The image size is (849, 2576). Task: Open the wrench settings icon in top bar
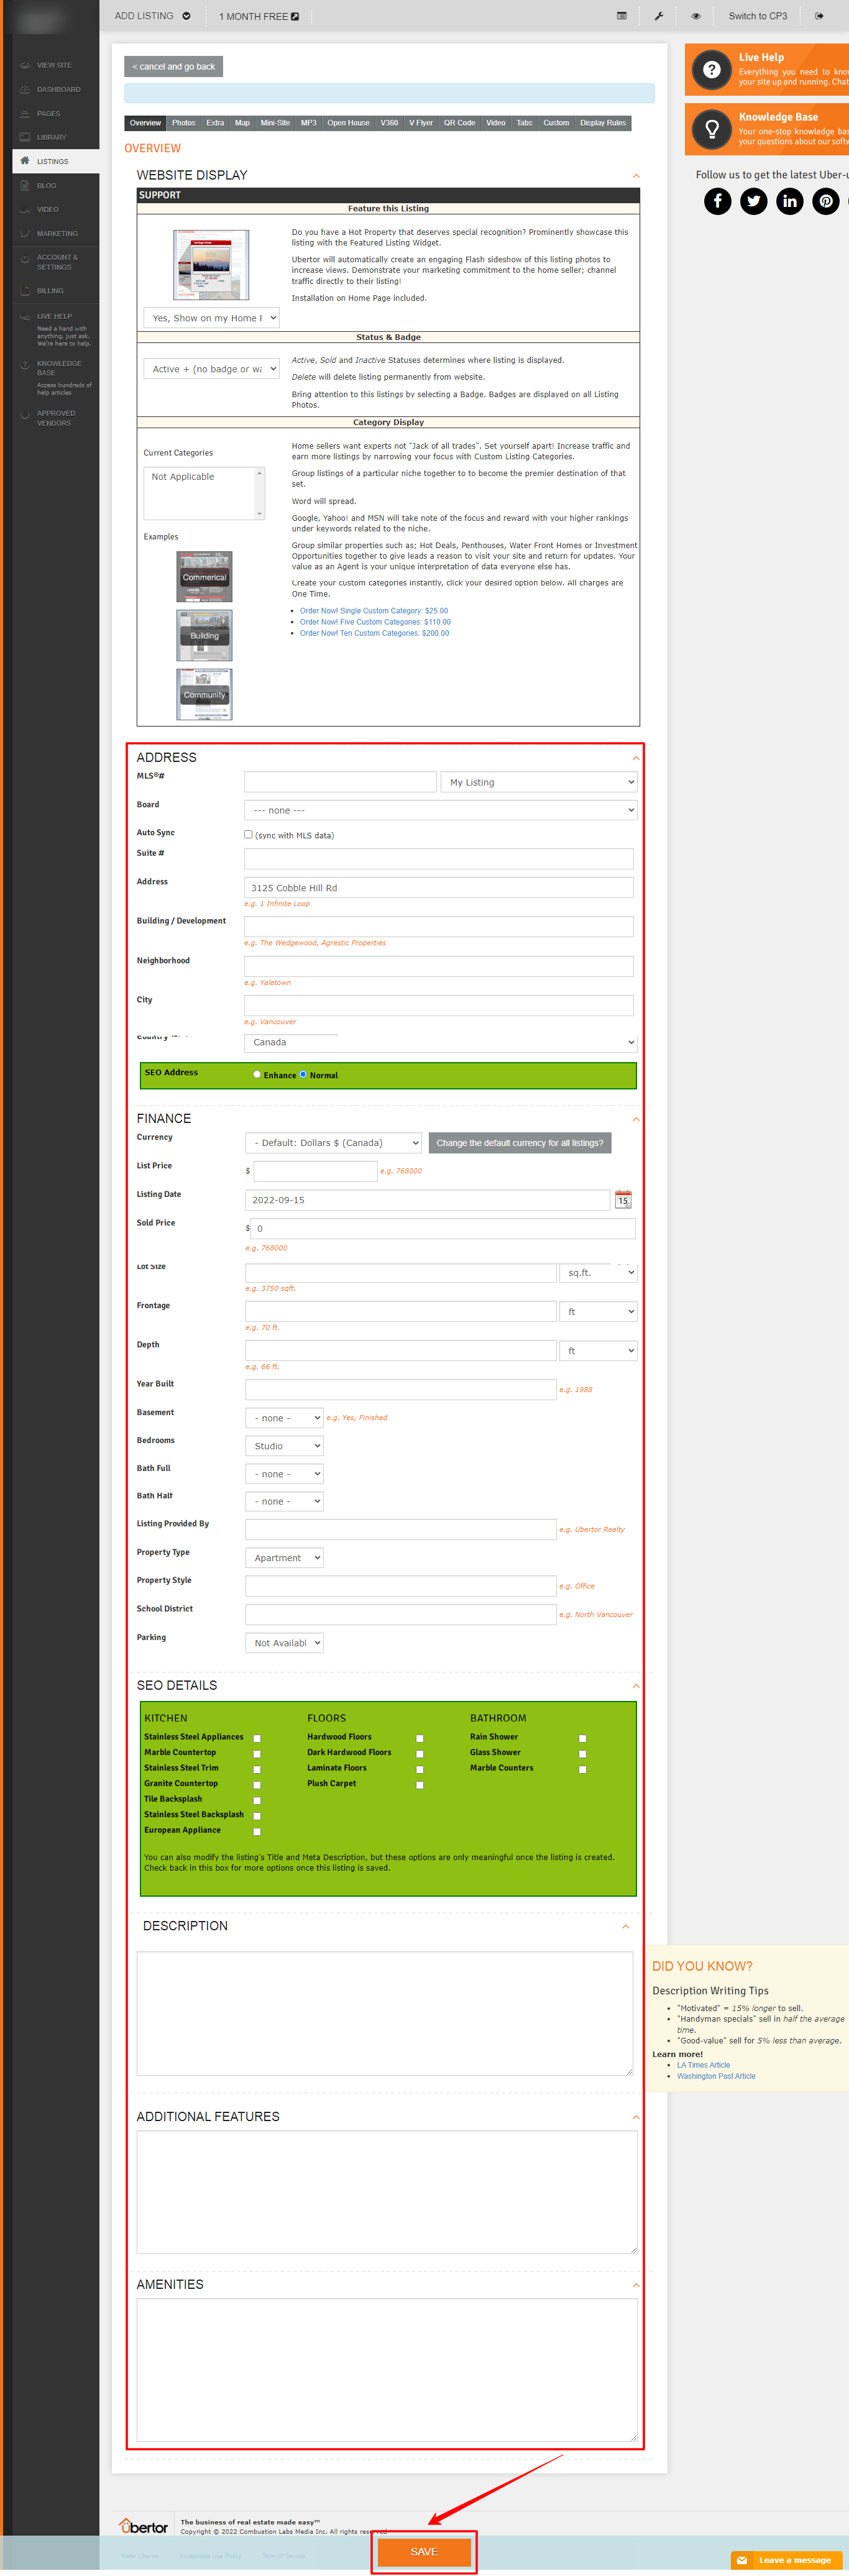(x=659, y=16)
